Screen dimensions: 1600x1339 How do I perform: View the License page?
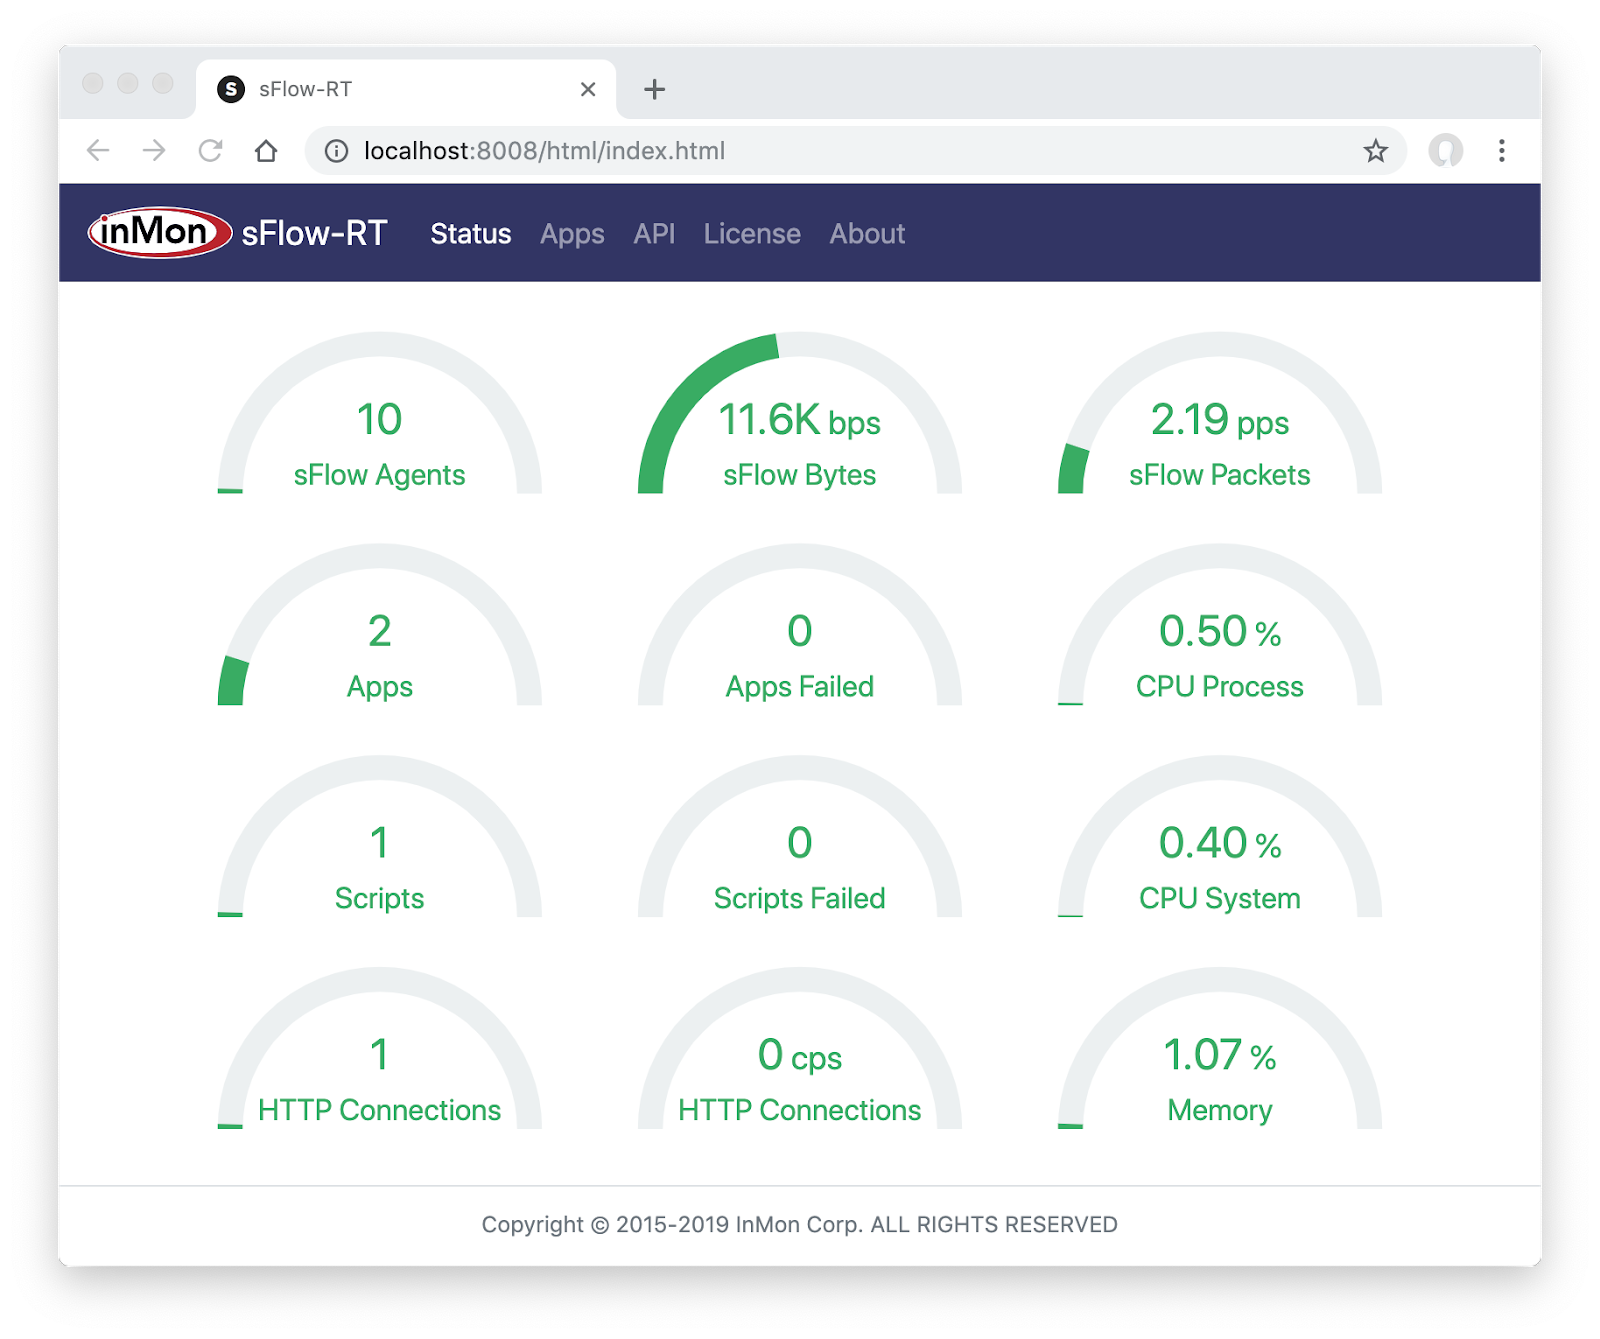click(x=751, y=234)
